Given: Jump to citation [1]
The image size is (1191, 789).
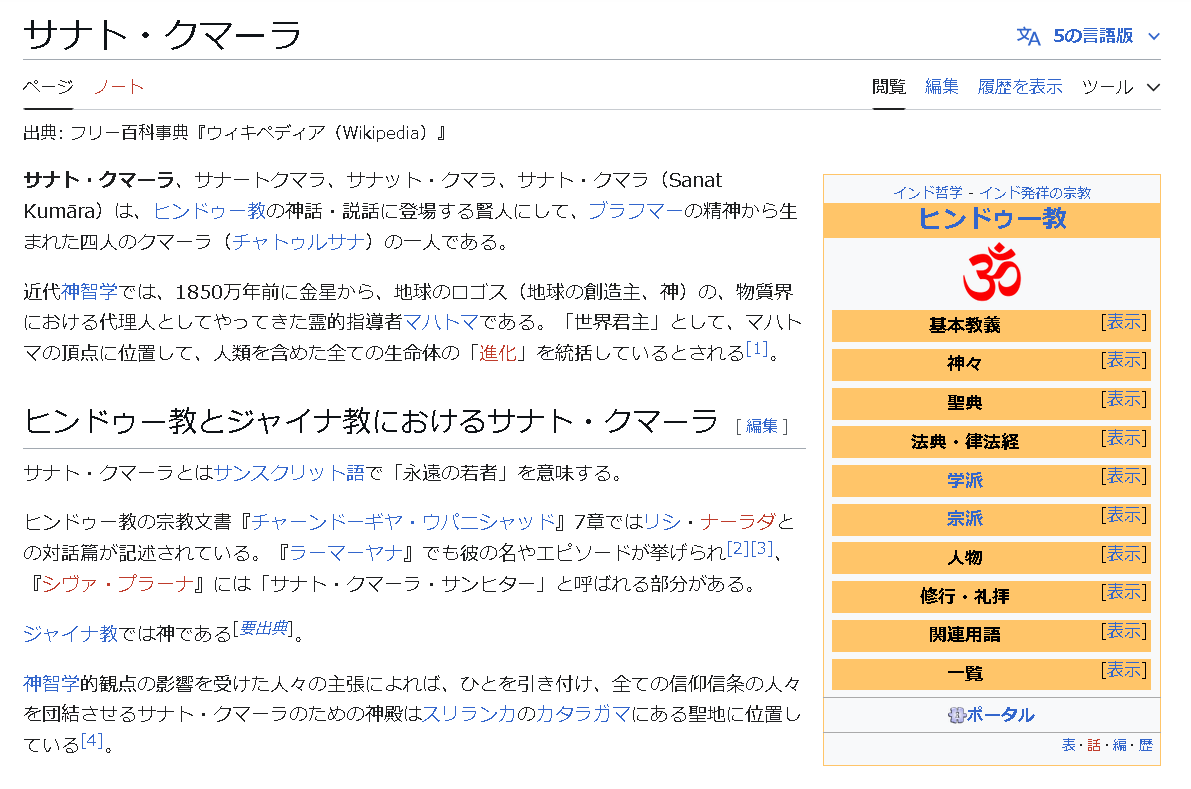Looking at the screenshot, I should (x=757, y=349).
